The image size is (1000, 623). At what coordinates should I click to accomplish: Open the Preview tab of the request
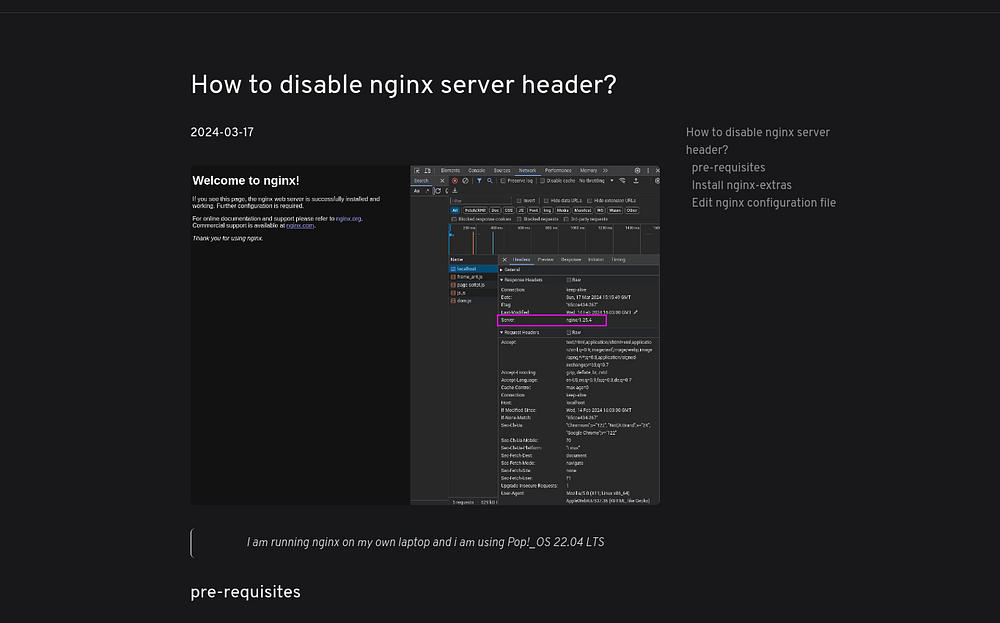[546, 260]
